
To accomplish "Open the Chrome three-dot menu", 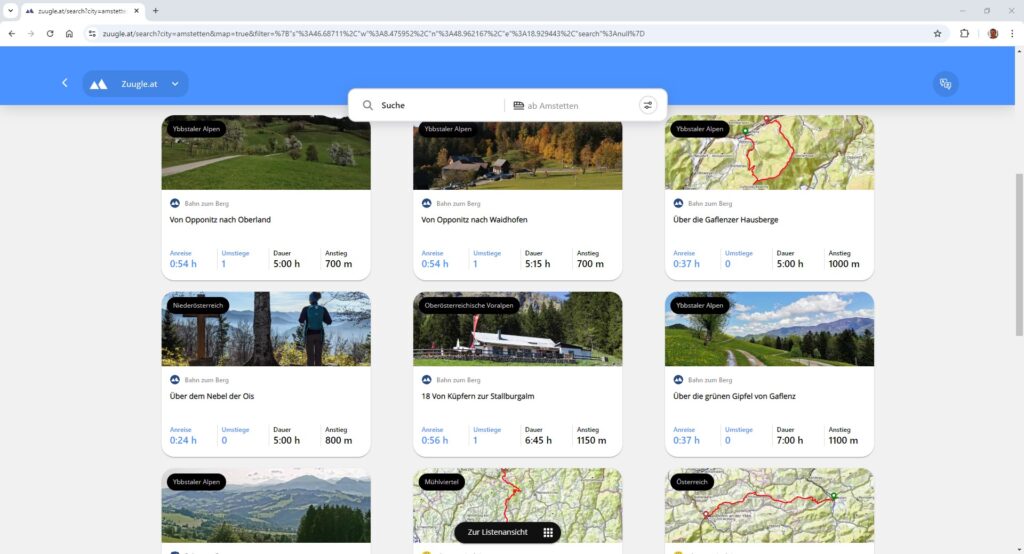I will pyautogui.click(x=1012, y=33).
